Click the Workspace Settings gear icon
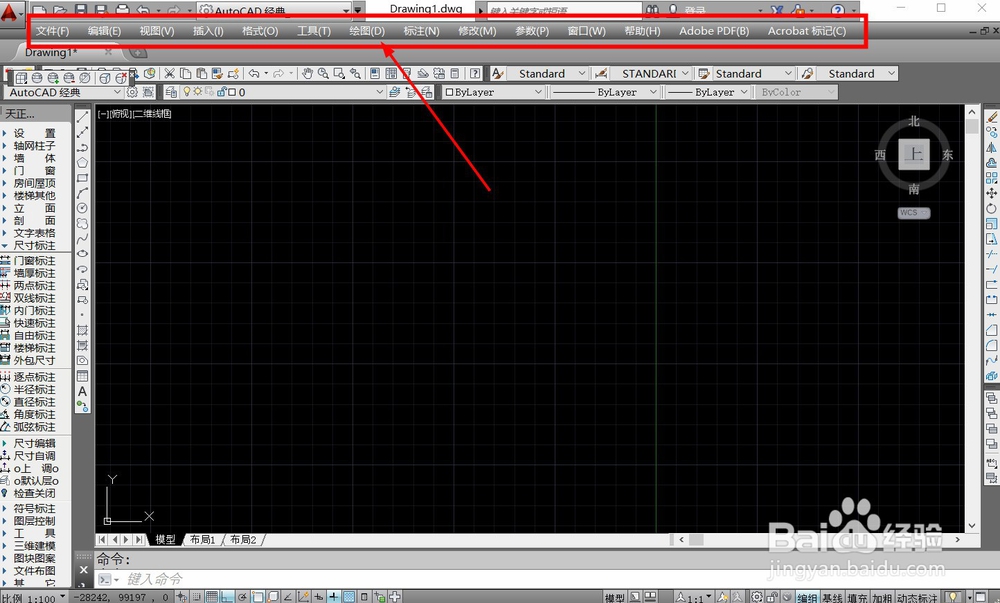Screen dimensions: 1000x603 click(x=132, y=92)
